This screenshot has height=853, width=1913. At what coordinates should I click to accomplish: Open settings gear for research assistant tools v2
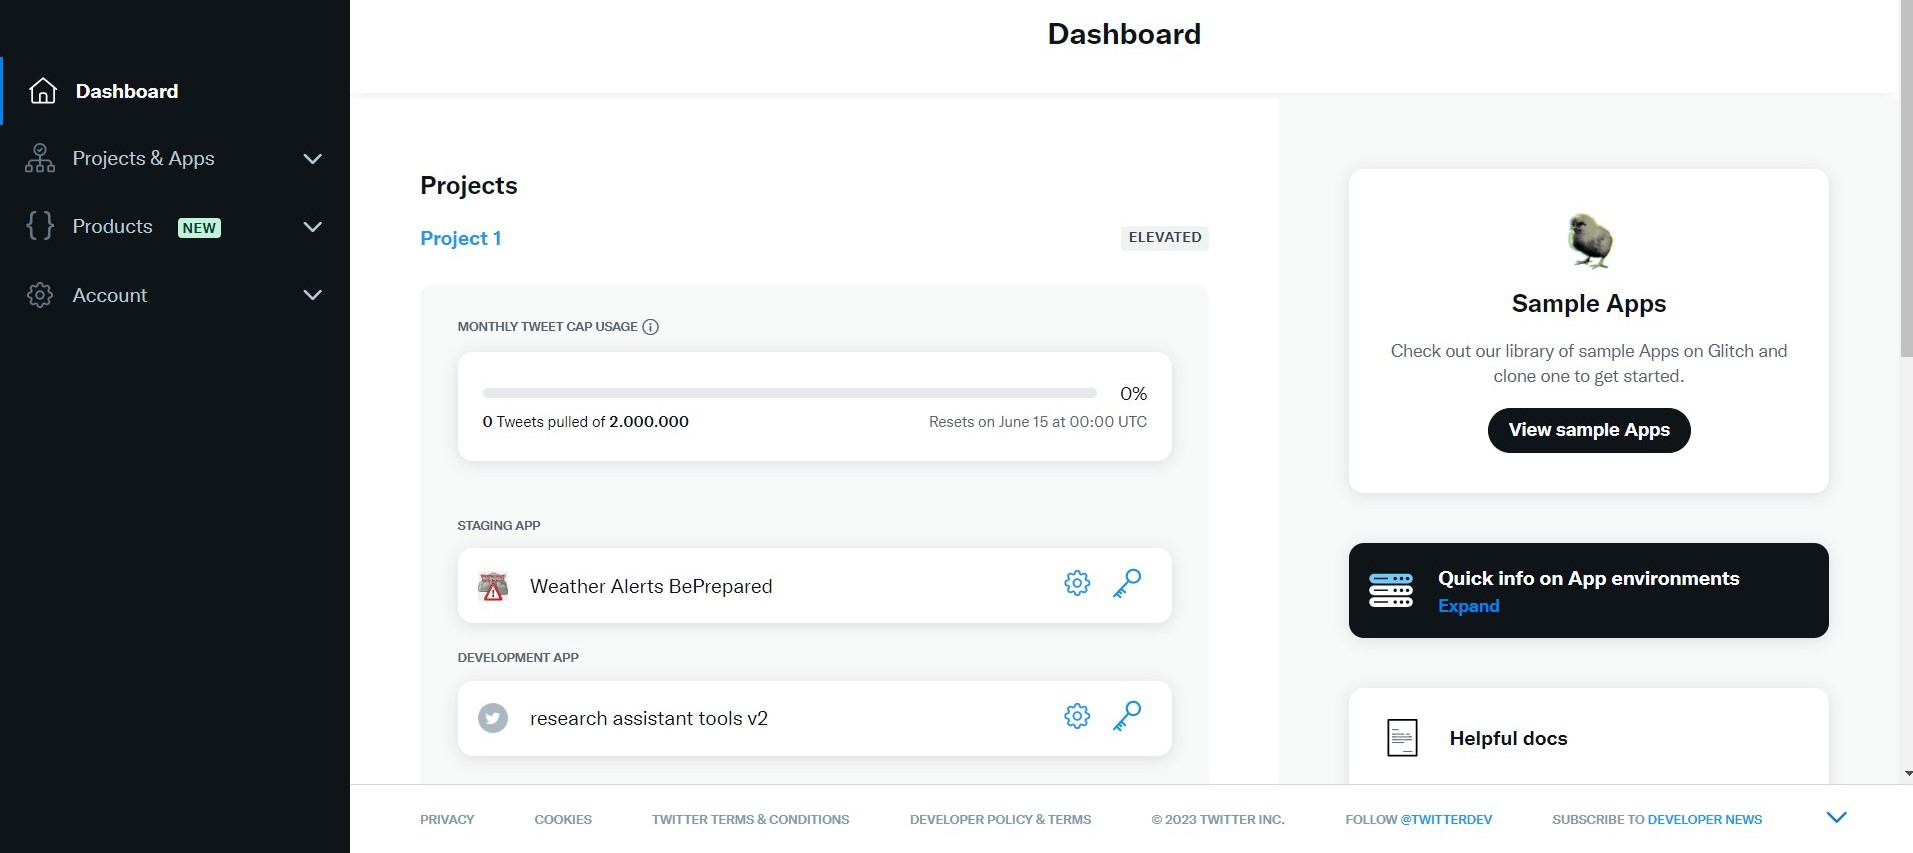click(1077, 716)
